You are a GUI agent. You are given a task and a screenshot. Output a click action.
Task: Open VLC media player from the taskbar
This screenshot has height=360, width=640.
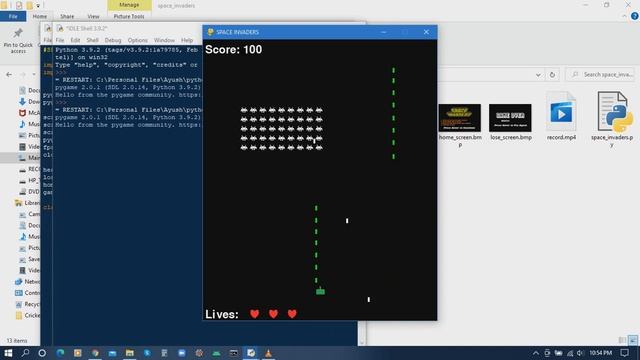tap(268, 353)
